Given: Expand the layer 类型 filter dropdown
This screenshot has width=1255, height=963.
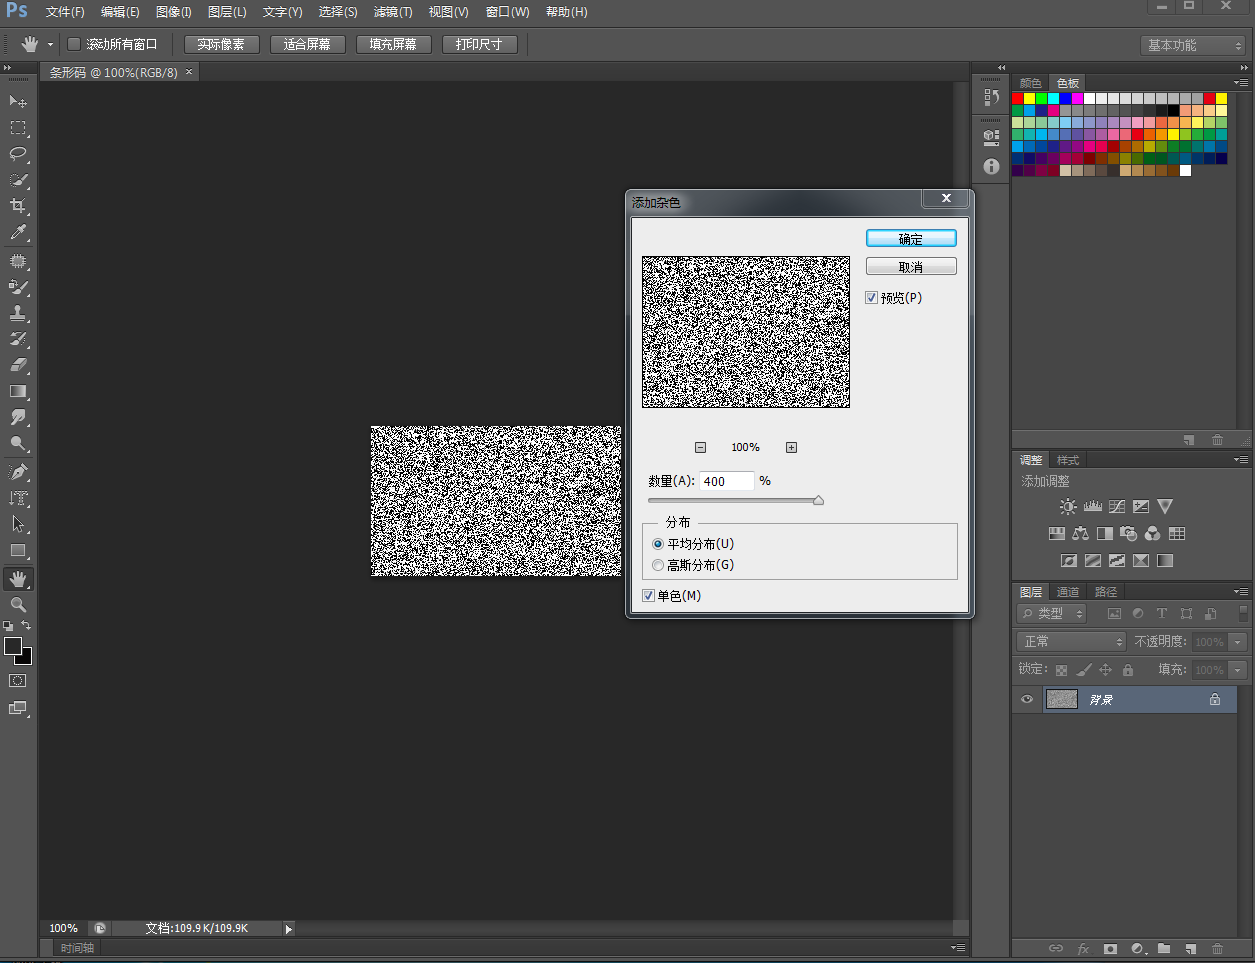Looking at the screenshot, I should [1052, 614].
